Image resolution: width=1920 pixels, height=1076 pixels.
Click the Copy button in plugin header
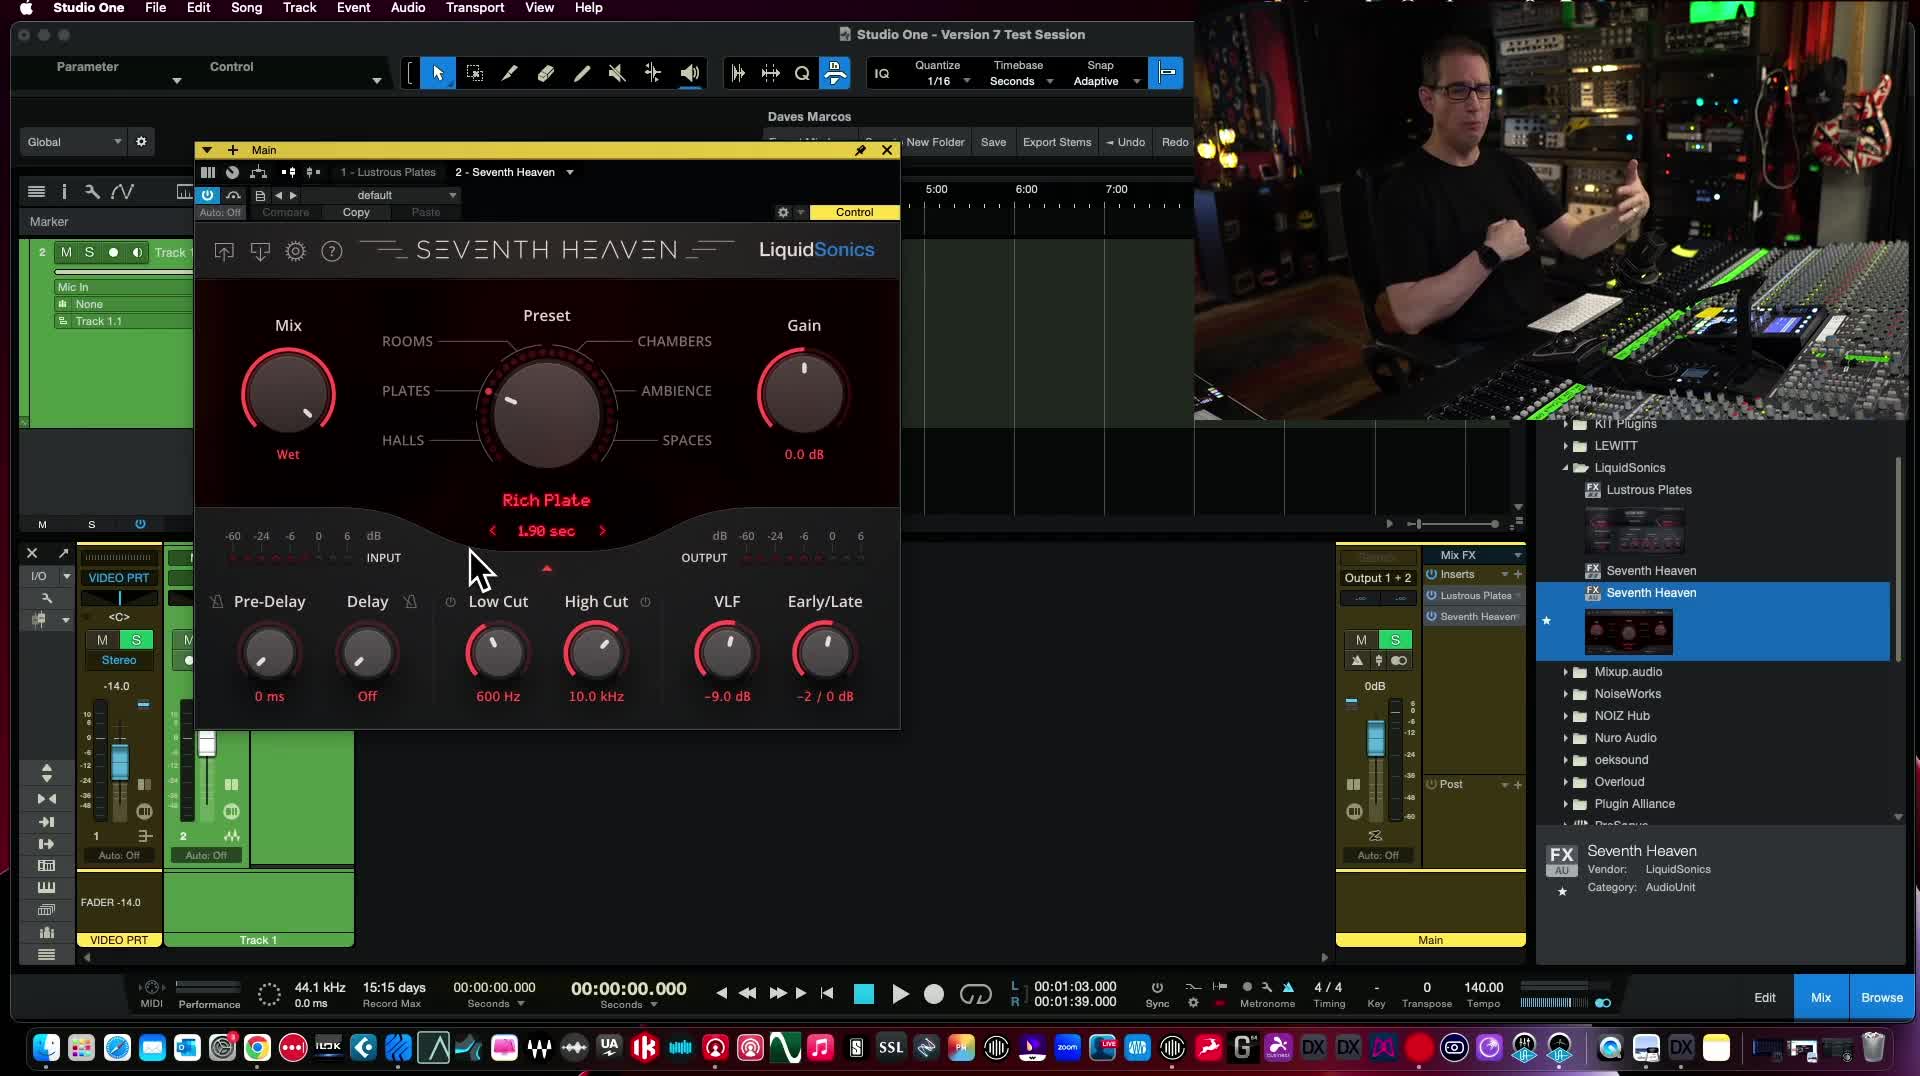[356, 212]
